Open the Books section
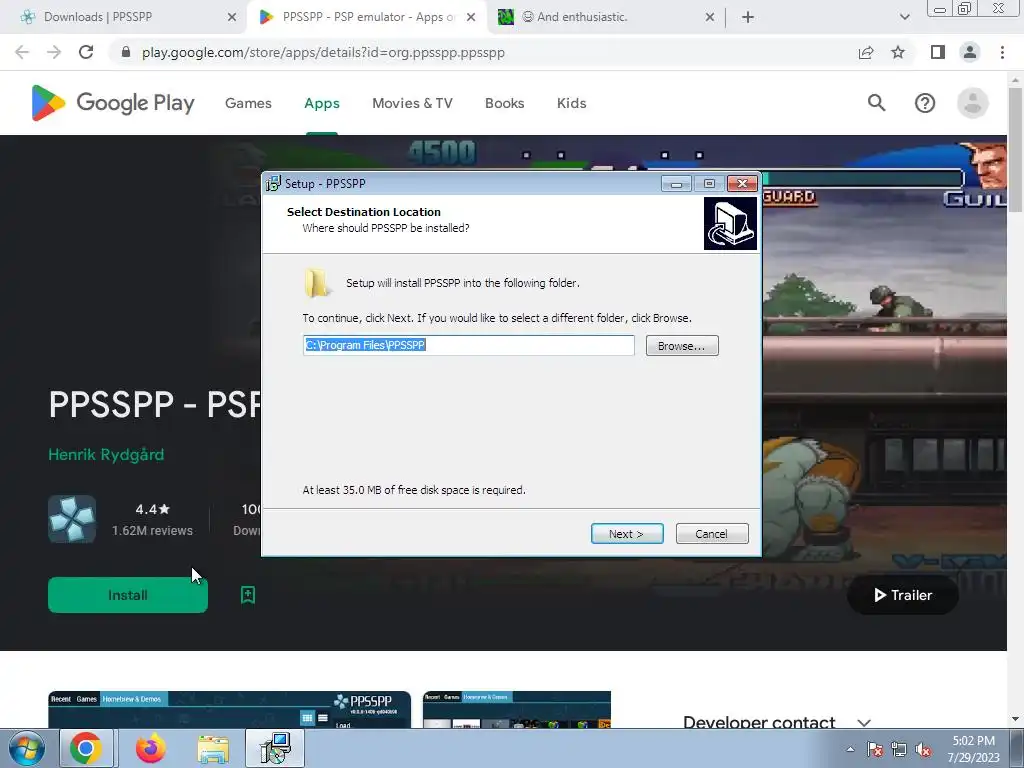Viewport: 1024px width, 768px height. pos(504,103)
